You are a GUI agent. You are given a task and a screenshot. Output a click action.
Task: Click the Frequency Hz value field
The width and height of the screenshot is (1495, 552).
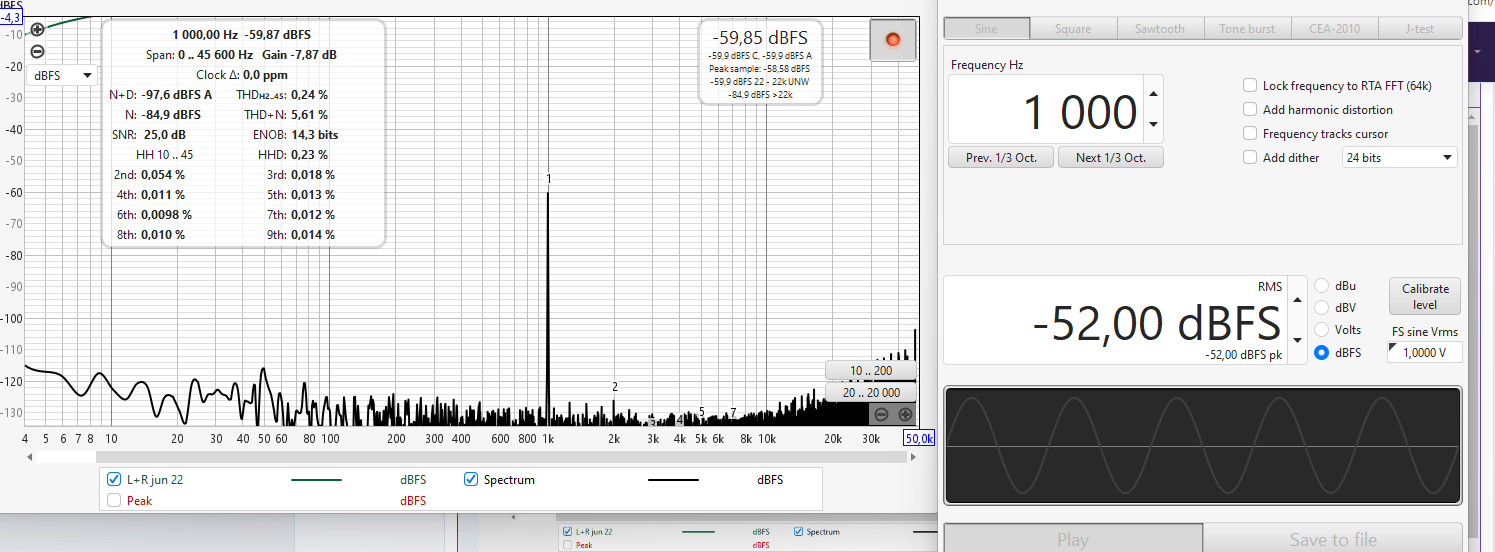pos(1047,110)
